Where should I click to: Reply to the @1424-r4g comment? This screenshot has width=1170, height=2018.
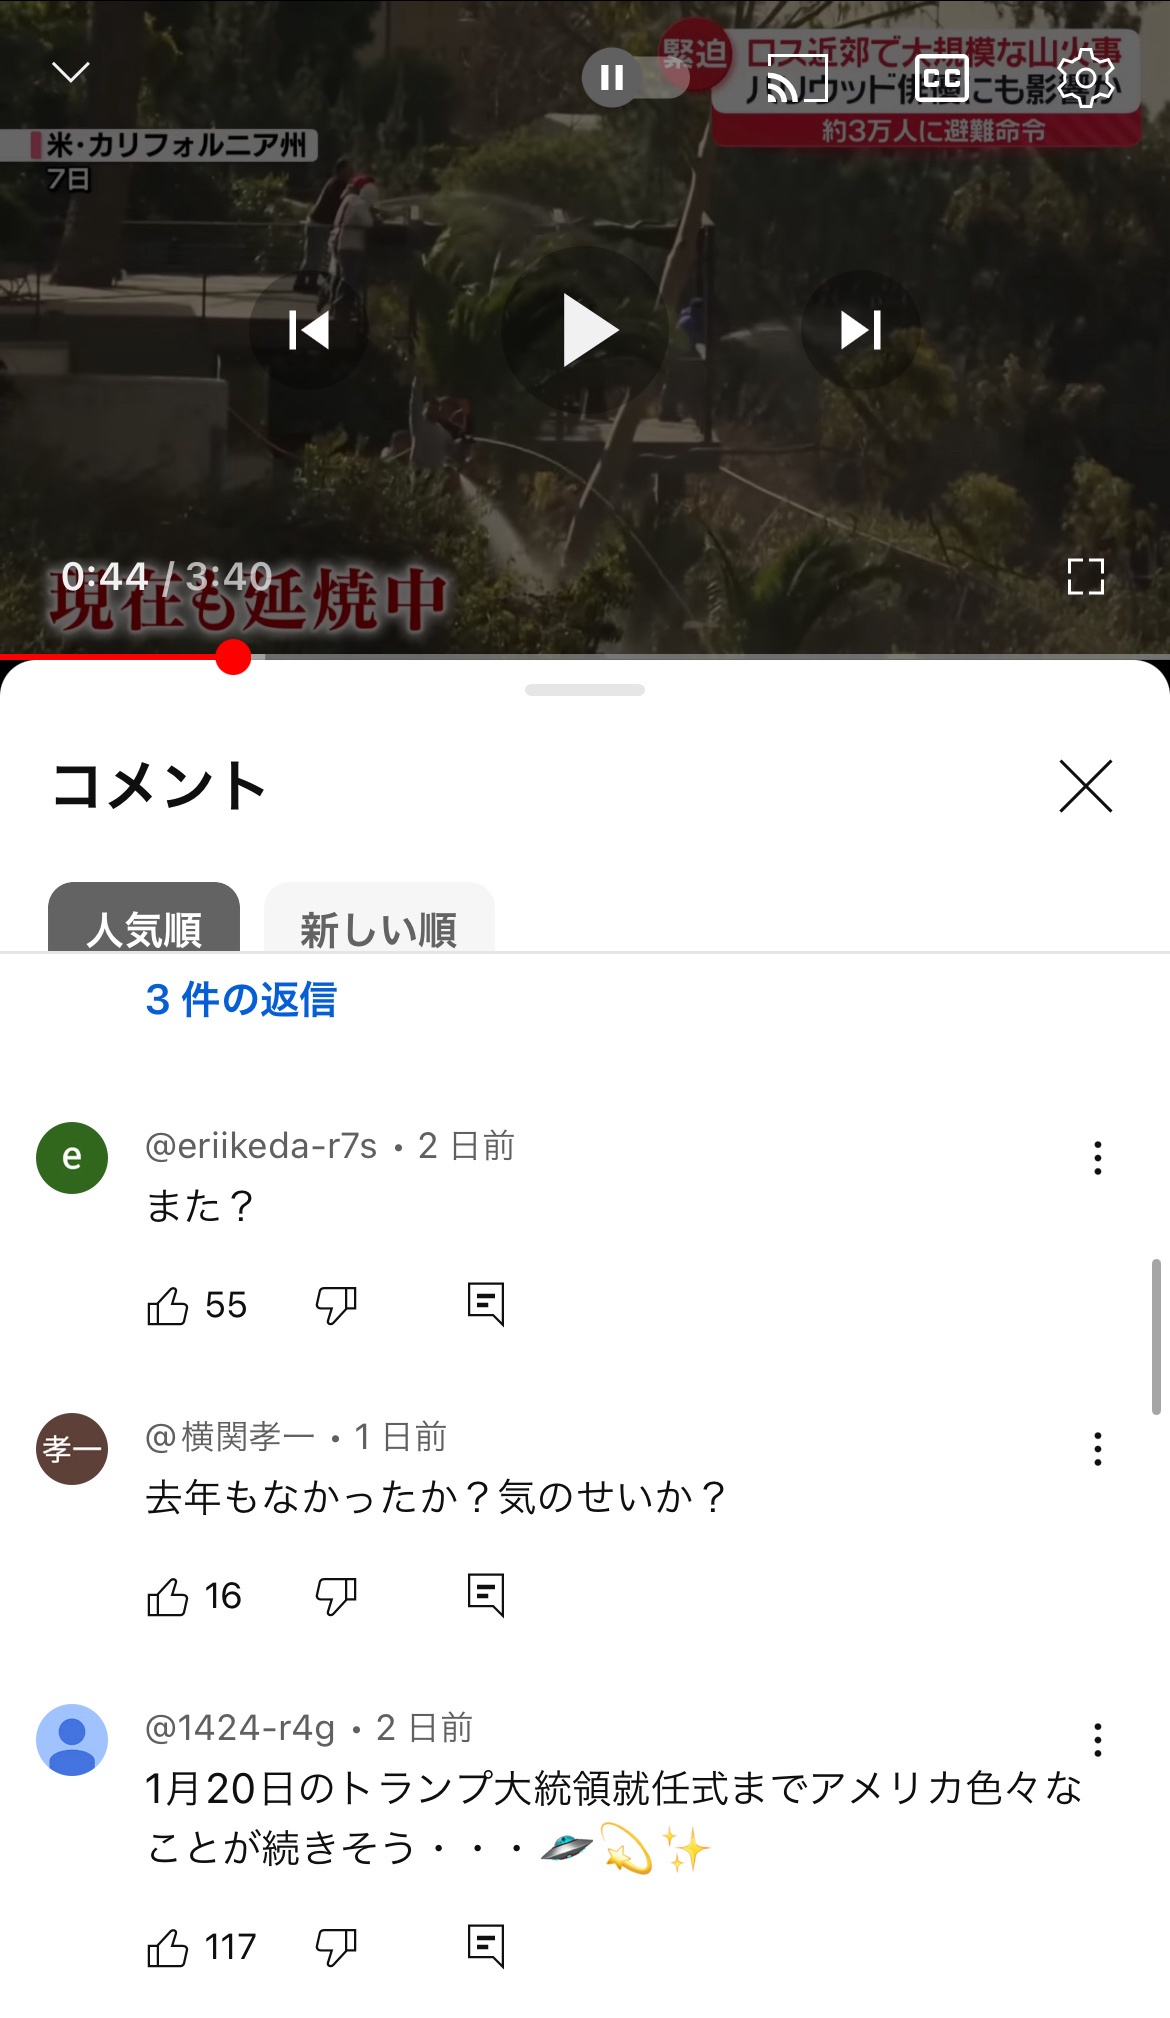click(x=486, y=1946)
